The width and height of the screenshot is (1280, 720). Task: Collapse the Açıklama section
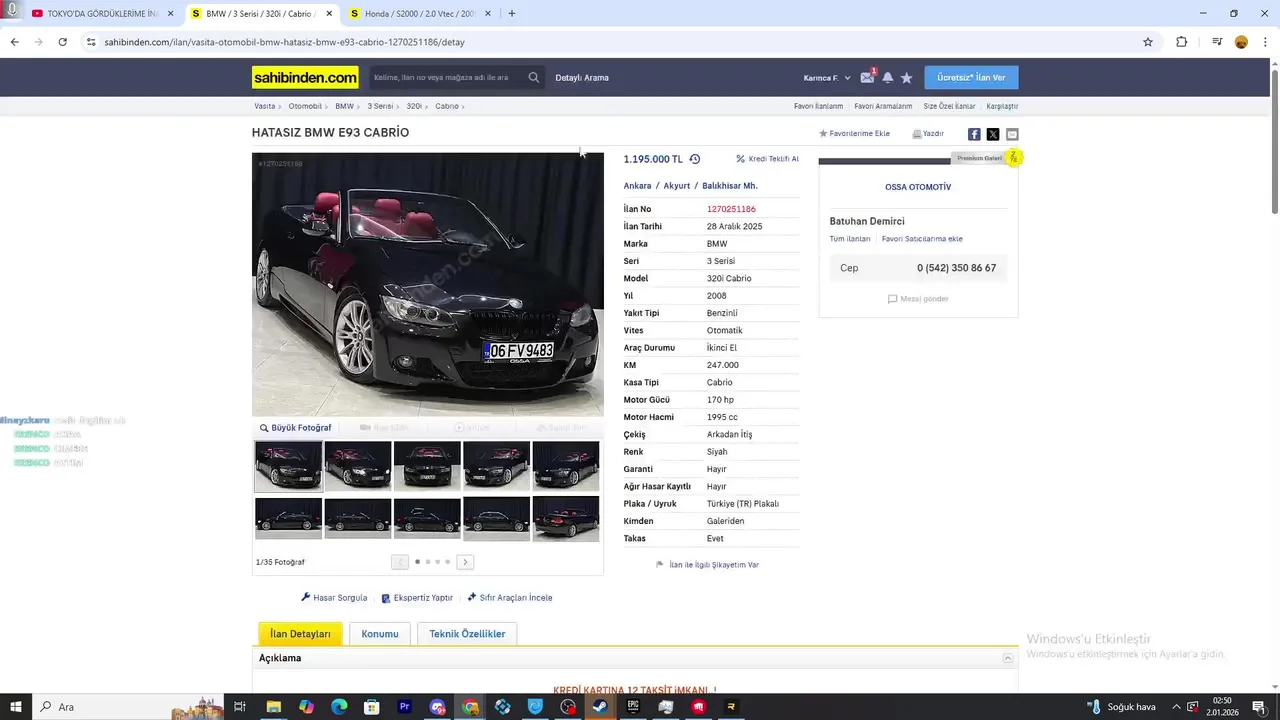click(x=1008, y=658)
